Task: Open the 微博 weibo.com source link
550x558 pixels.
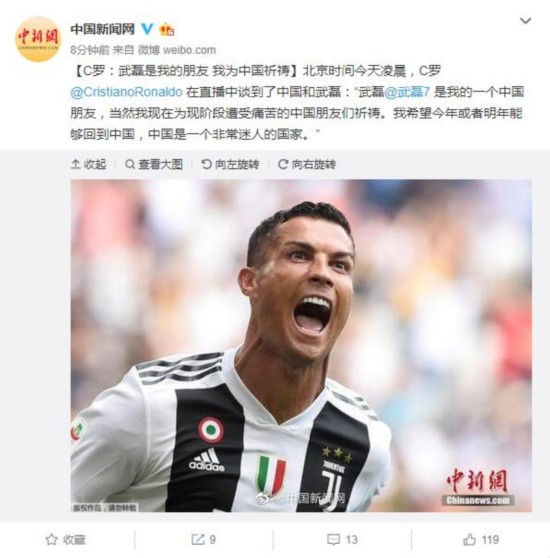Action: (177, 50)
